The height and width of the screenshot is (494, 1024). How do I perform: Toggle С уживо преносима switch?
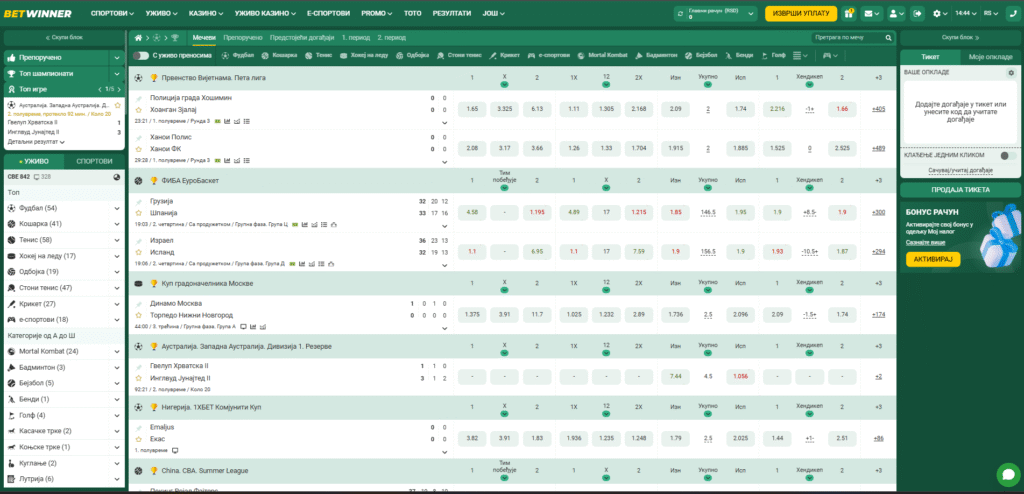[x=140, y=56]
